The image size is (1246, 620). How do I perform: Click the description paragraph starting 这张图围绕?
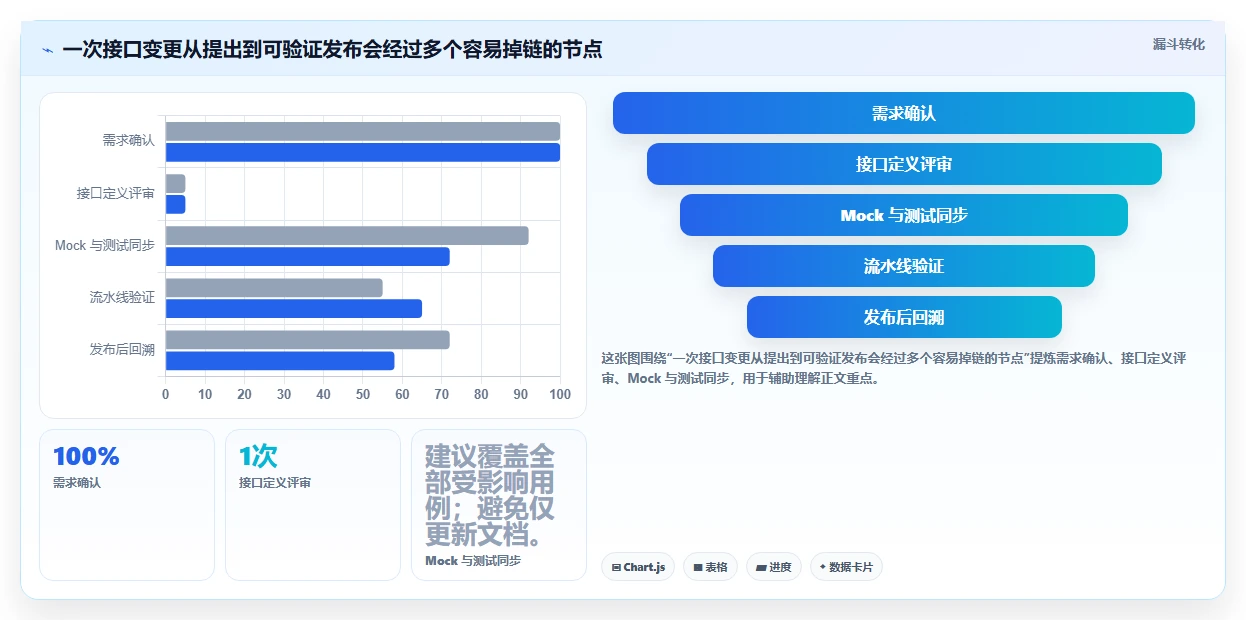tap(894, 368)
